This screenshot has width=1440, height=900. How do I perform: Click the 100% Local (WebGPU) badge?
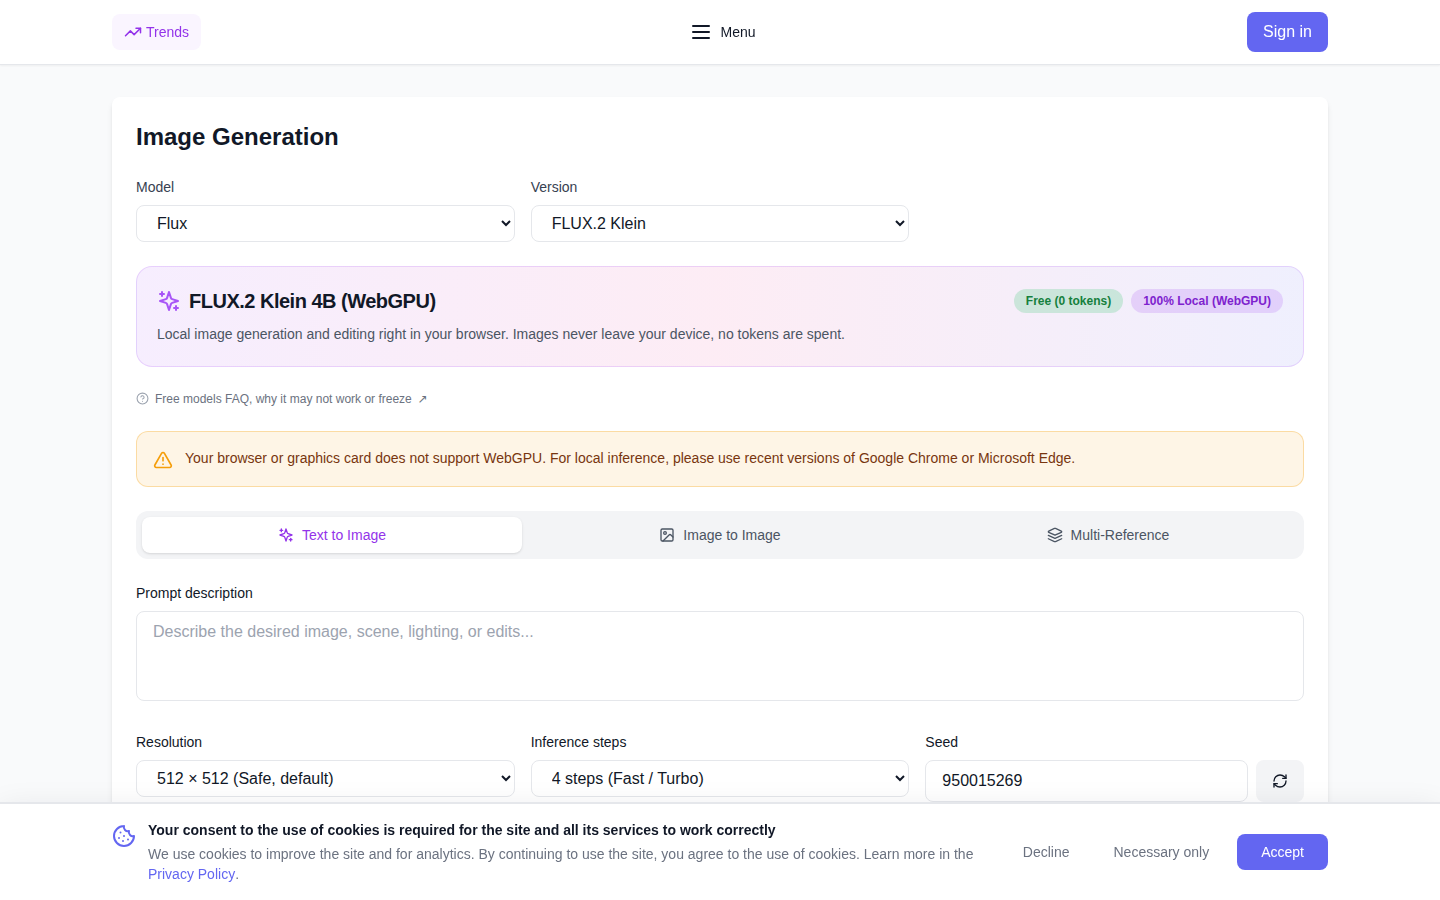click(1207, 301)
